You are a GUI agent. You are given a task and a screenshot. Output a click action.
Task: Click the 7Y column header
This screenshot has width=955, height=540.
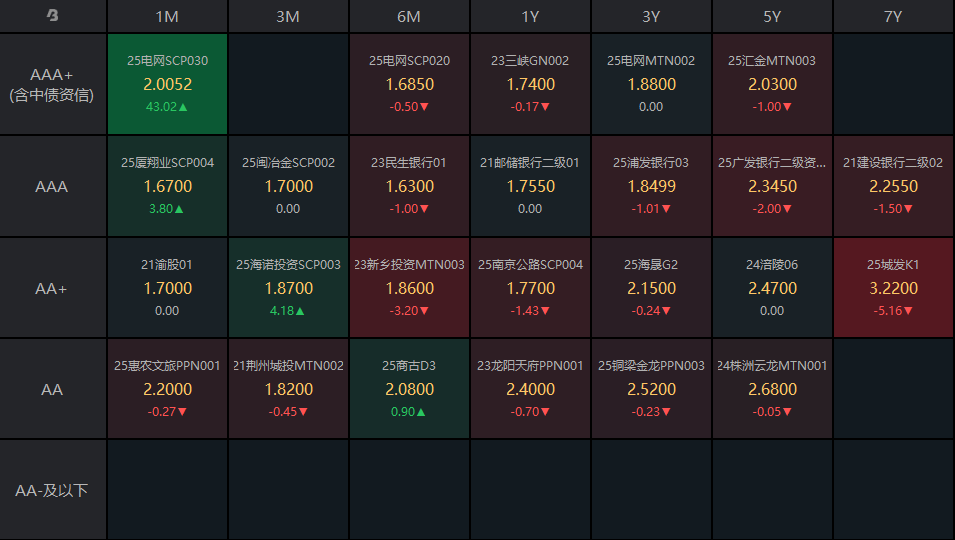click(893, 17)
